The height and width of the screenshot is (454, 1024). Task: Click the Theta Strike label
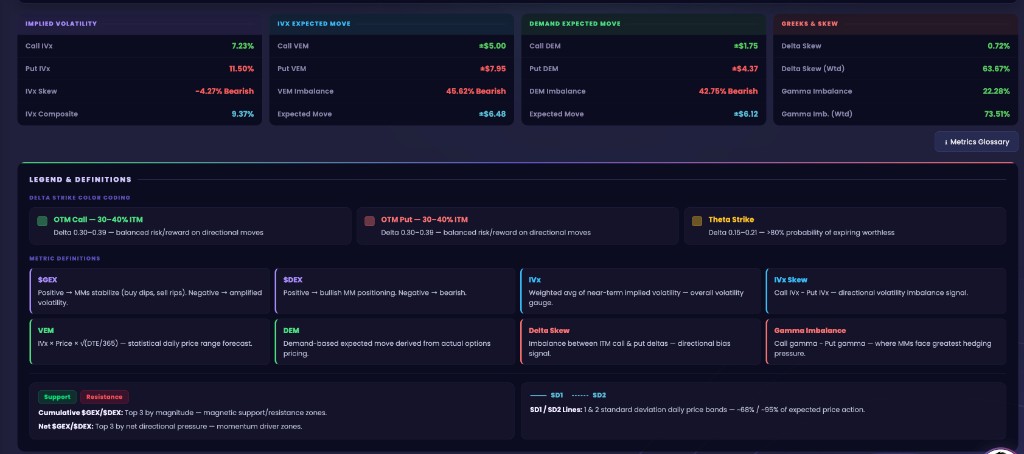[731, 219]
